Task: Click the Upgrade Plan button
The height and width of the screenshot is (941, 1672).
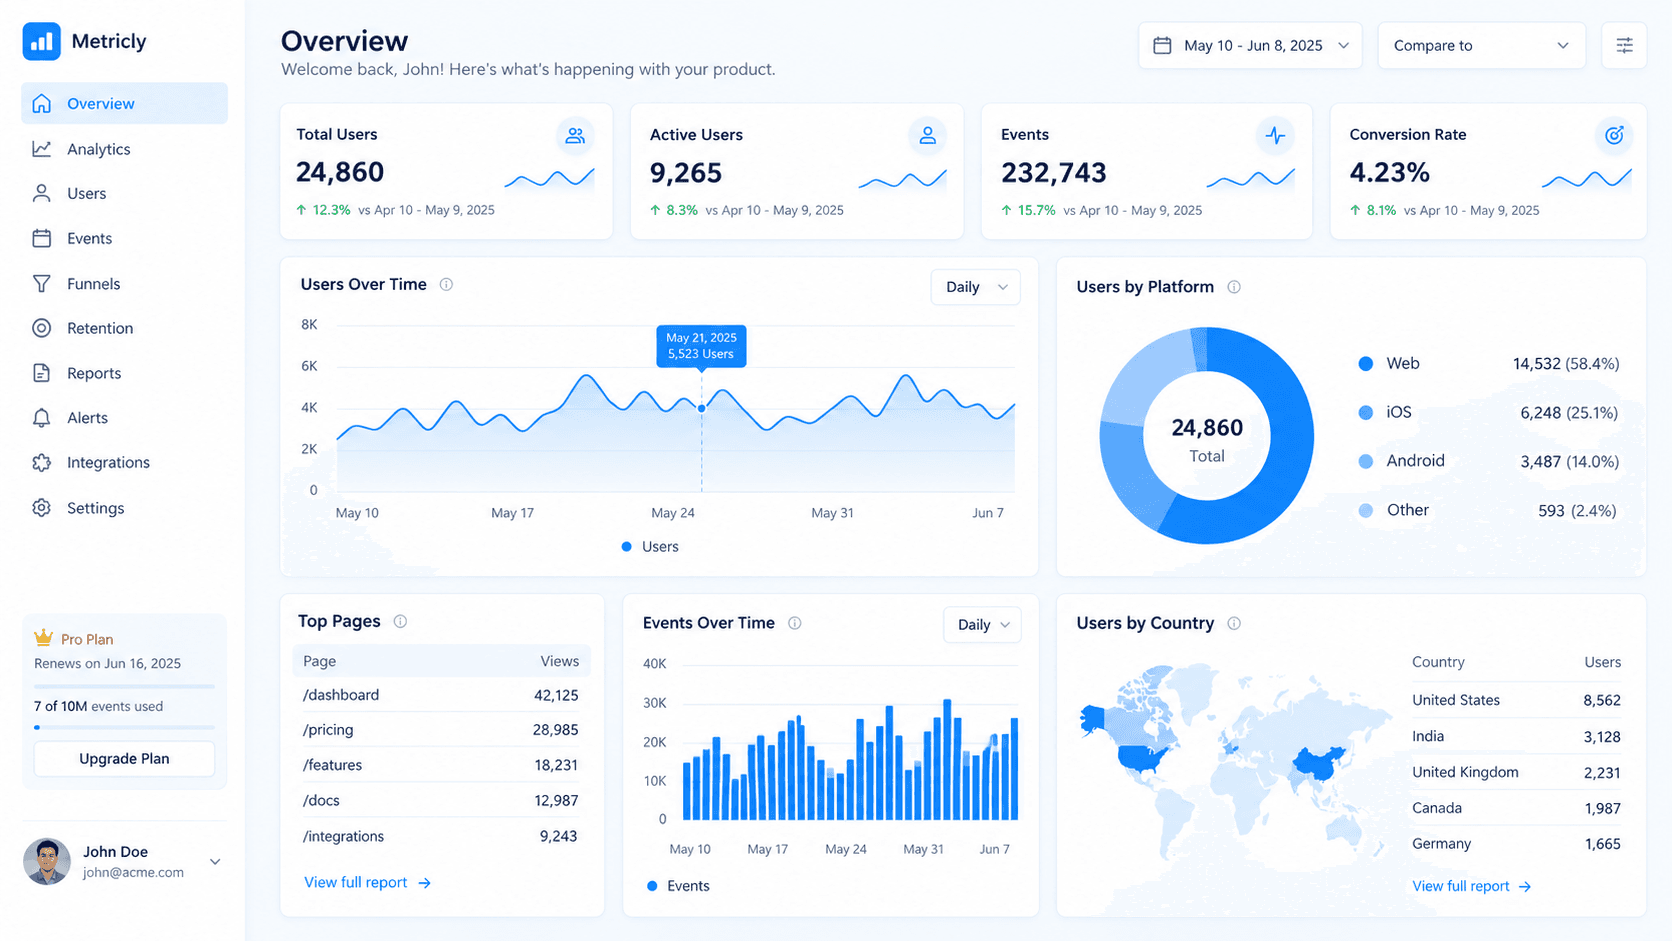Action: click(124, 758)
